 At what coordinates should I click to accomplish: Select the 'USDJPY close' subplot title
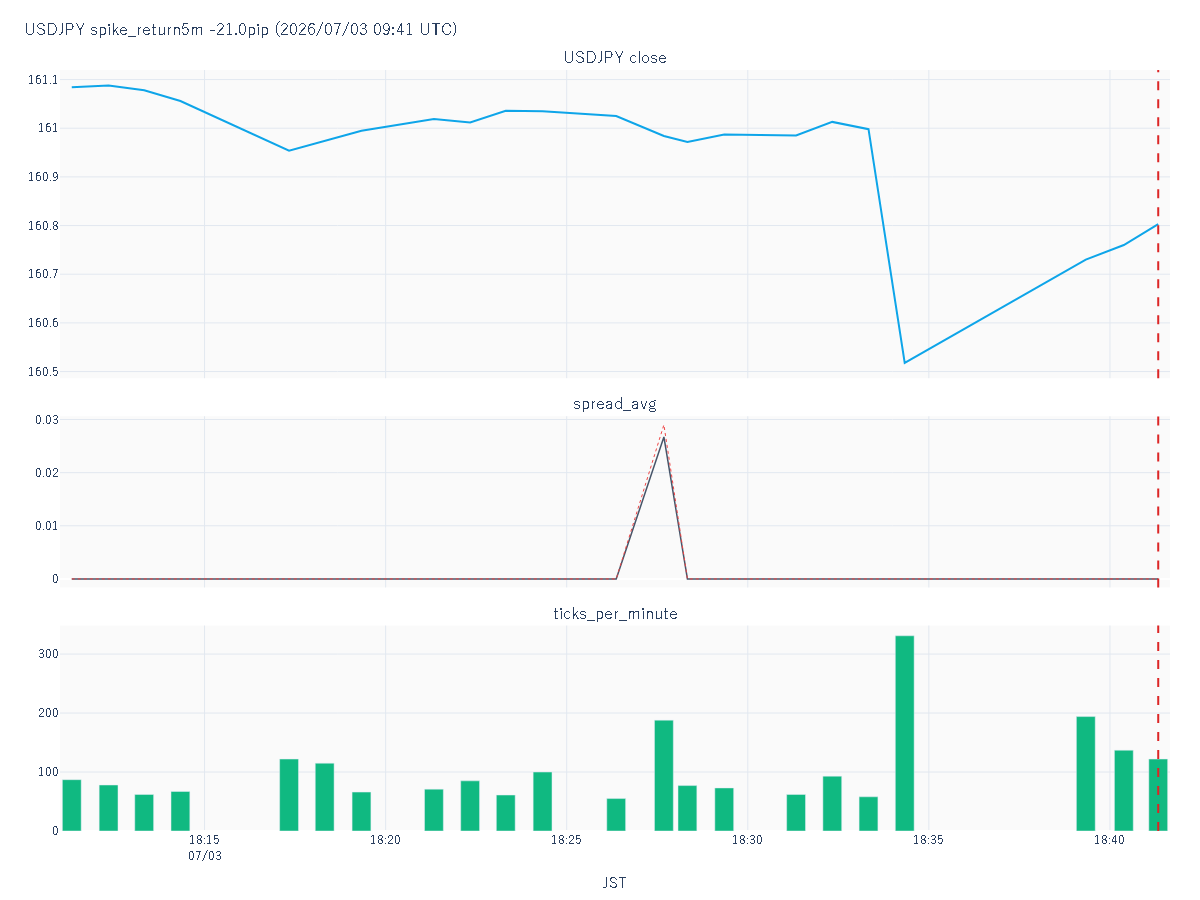point(615,58)
